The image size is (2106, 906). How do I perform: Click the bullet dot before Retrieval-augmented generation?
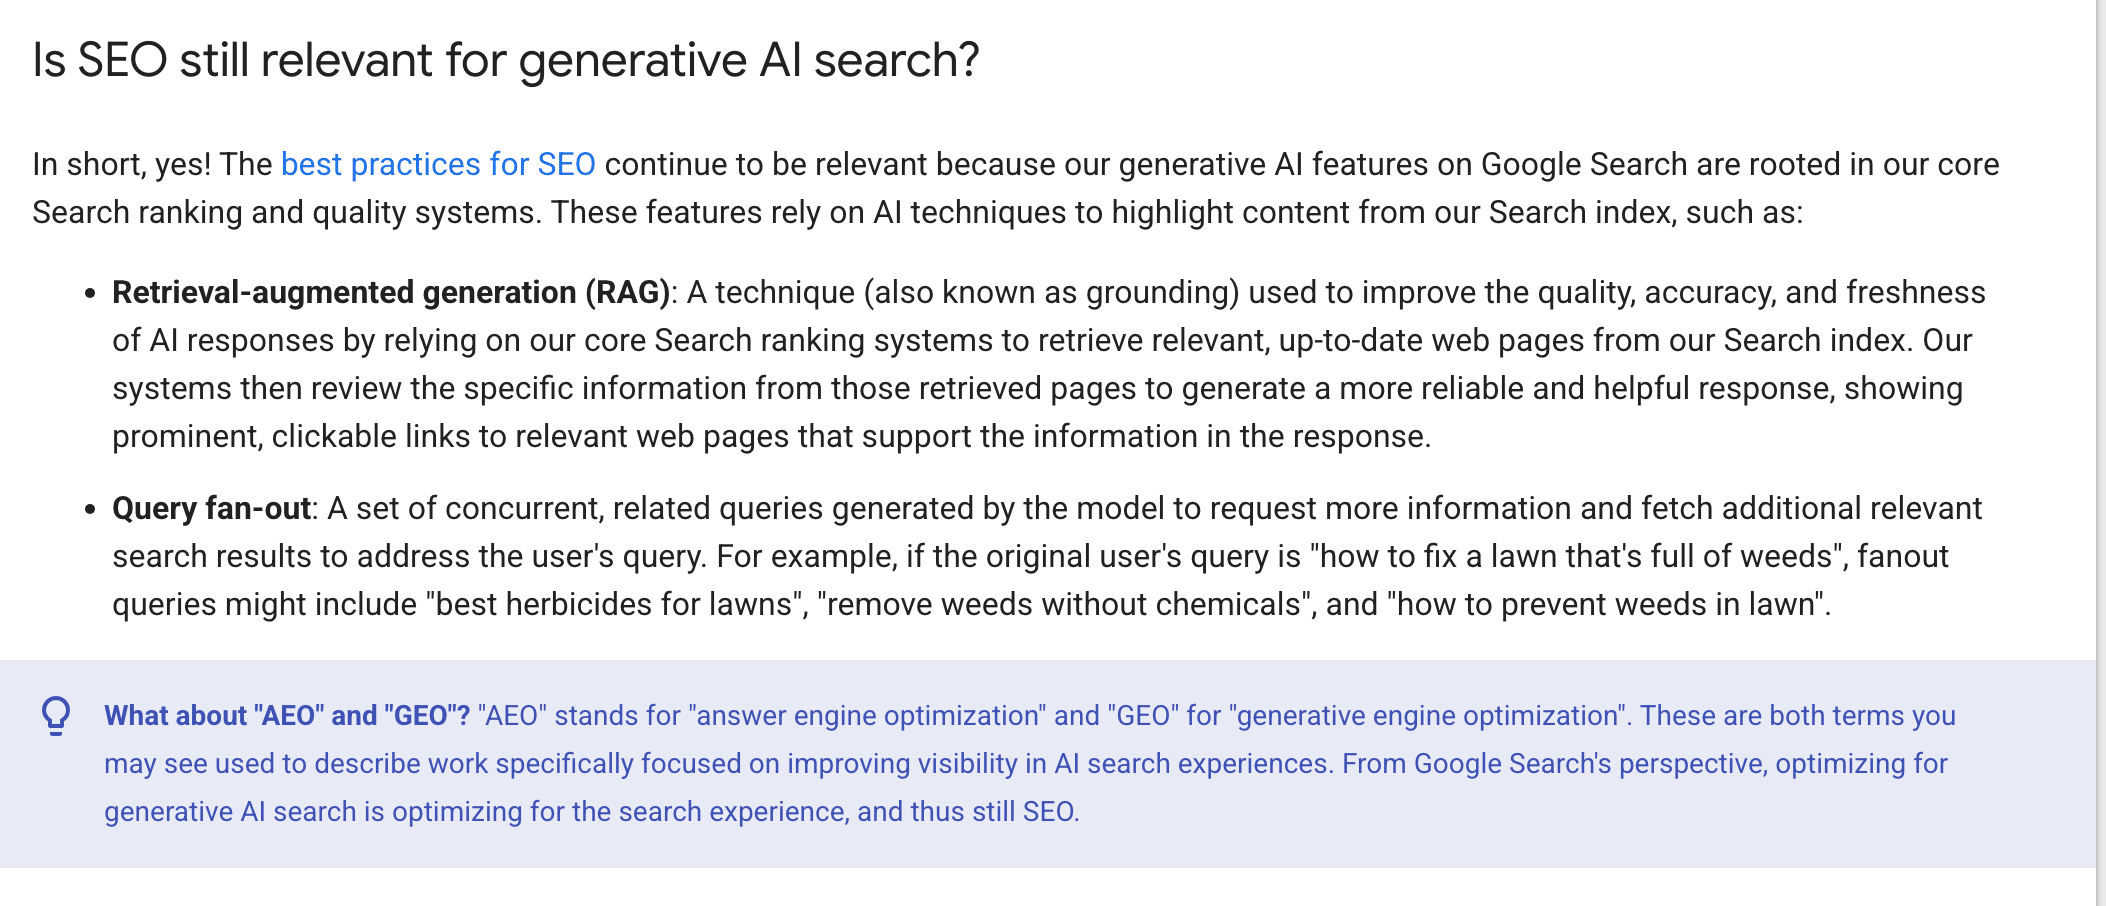(90, 293)
